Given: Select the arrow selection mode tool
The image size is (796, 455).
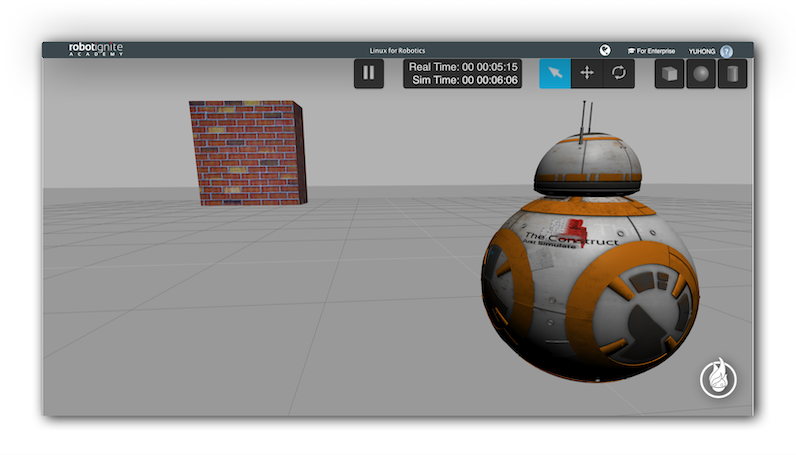Looking at the screenshot, I should pos(555,73).
